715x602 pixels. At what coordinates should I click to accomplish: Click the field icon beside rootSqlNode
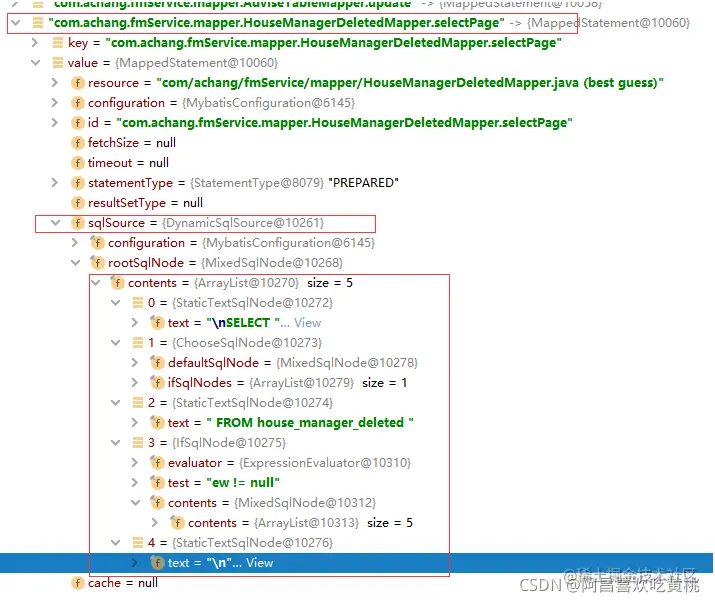tap(97, 263)
